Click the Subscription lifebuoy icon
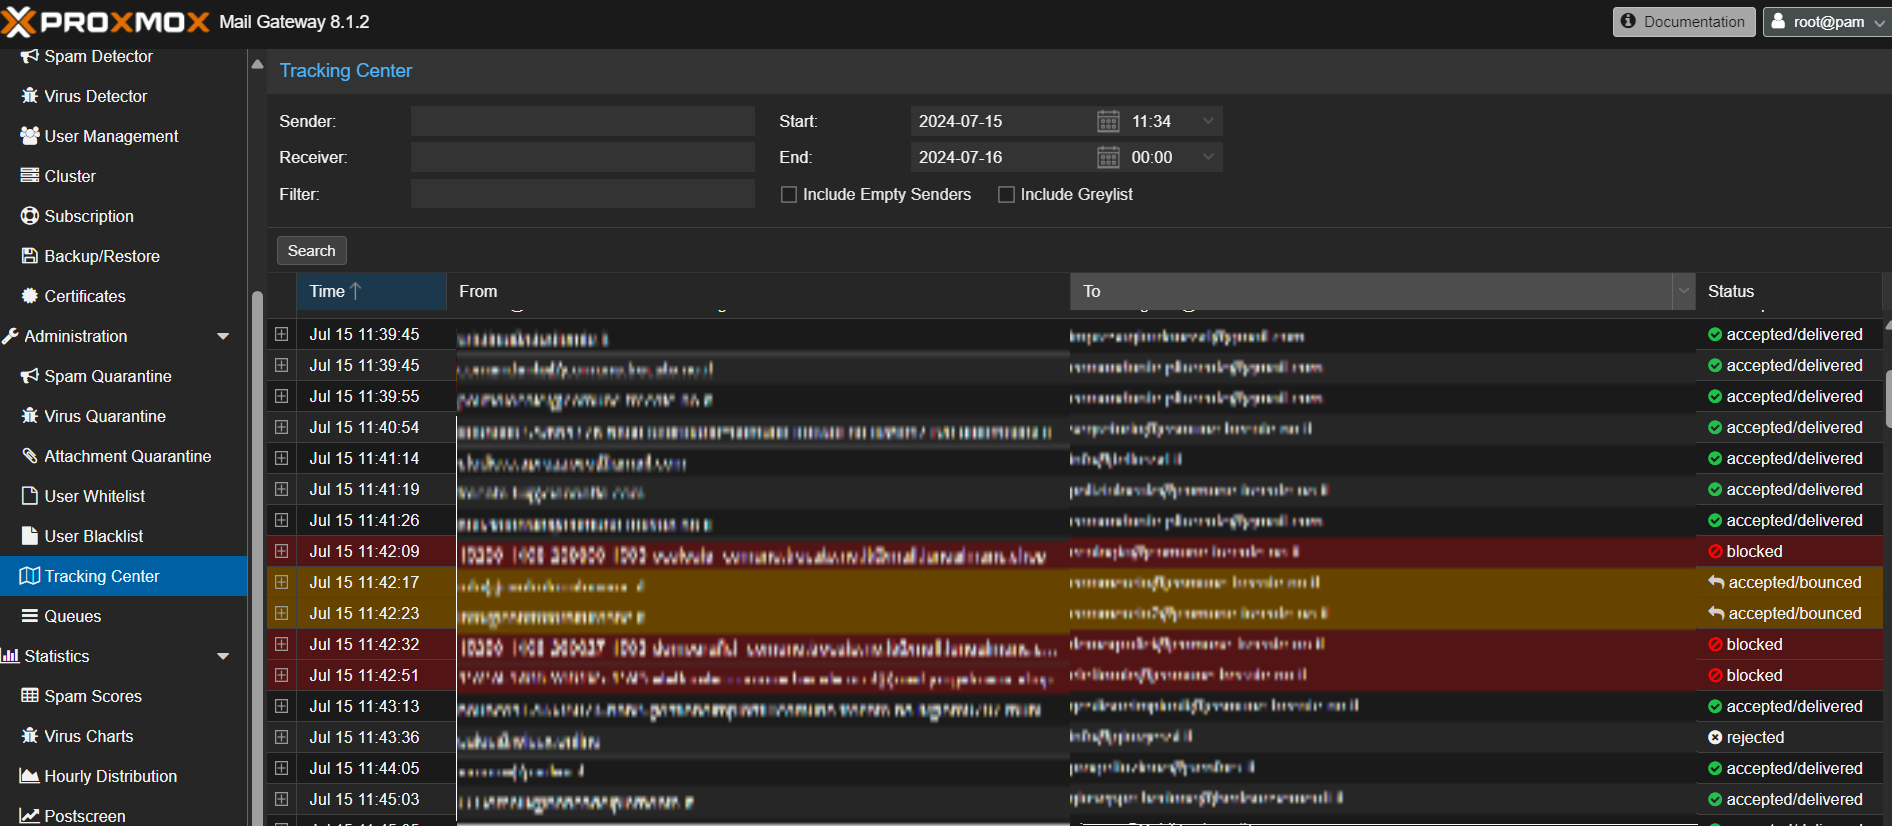Screen dimensions: 1892x826 click(30, 216)
